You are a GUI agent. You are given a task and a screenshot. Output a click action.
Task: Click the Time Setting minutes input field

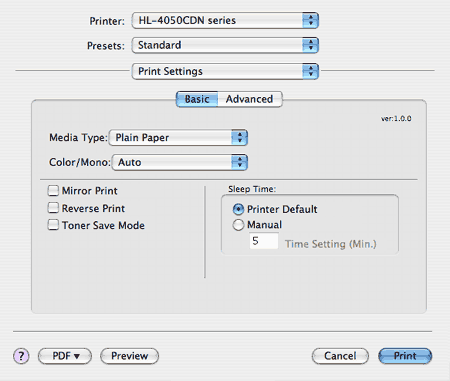tap(264, 241)
